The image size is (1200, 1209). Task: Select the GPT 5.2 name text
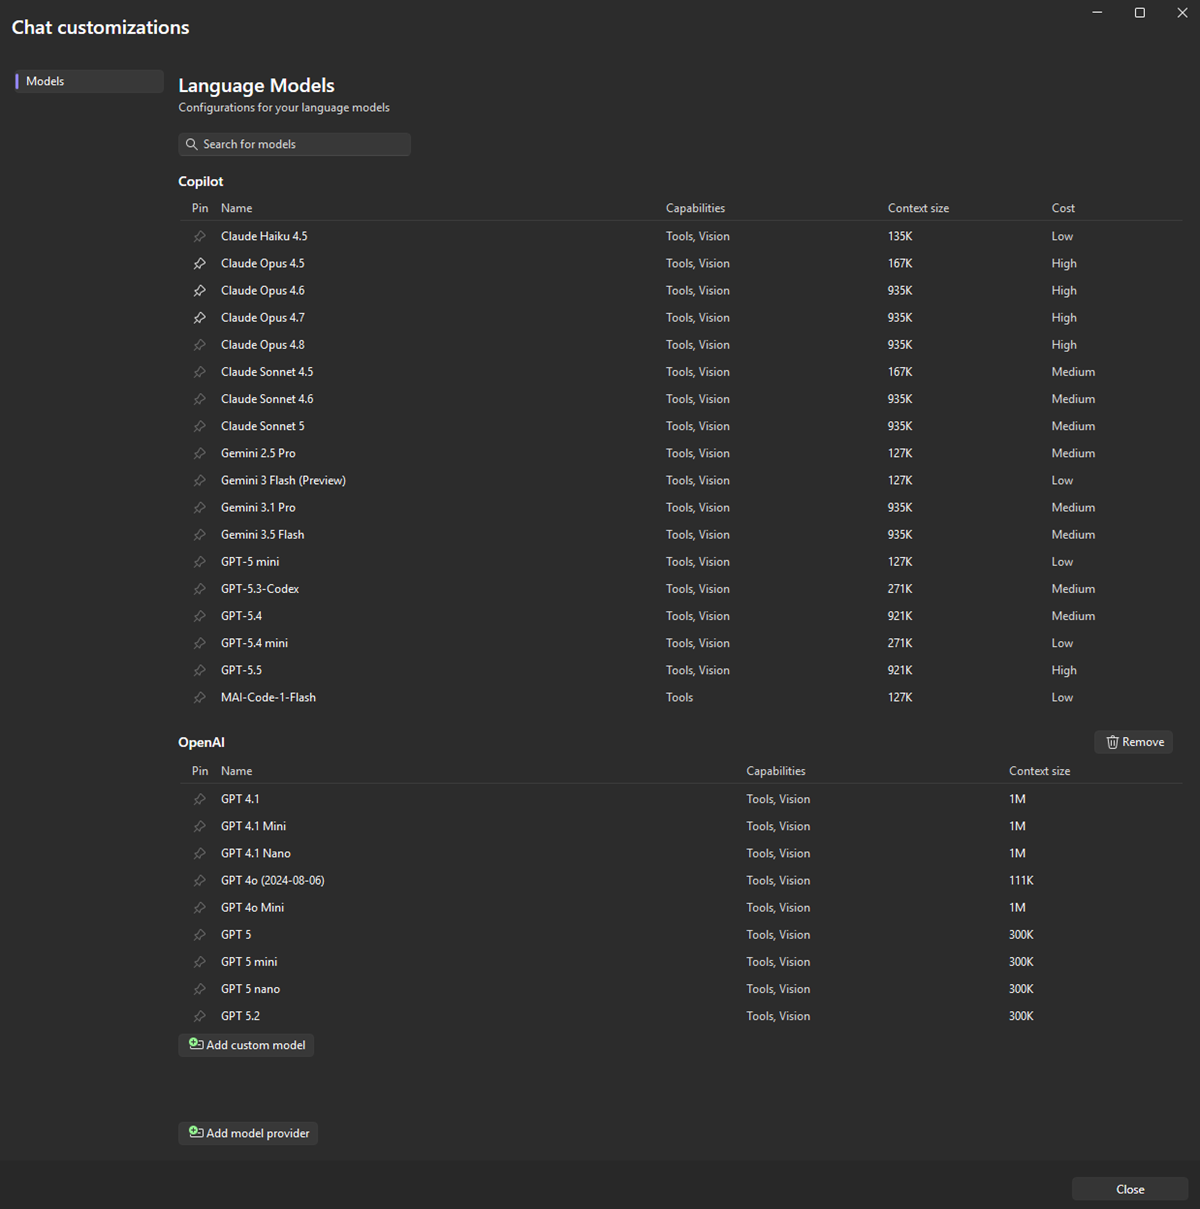[240, 1016]
